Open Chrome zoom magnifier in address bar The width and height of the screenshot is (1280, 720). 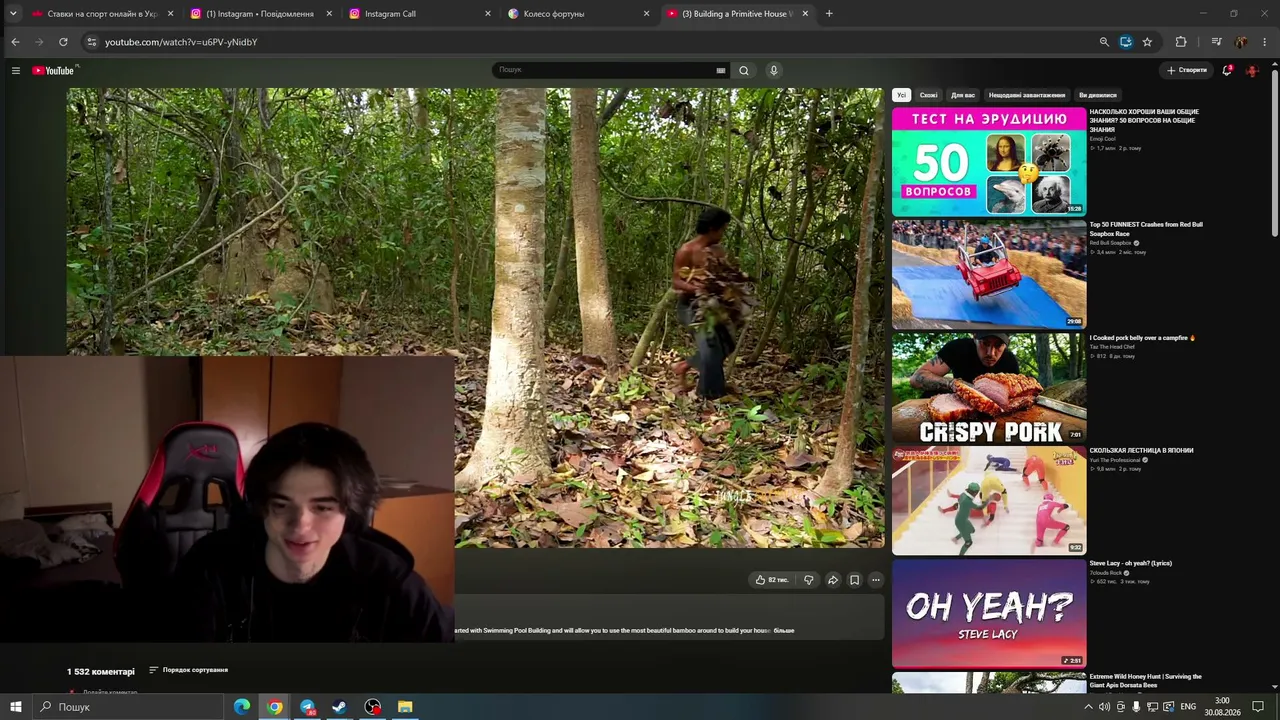(x=1104, y=42)
